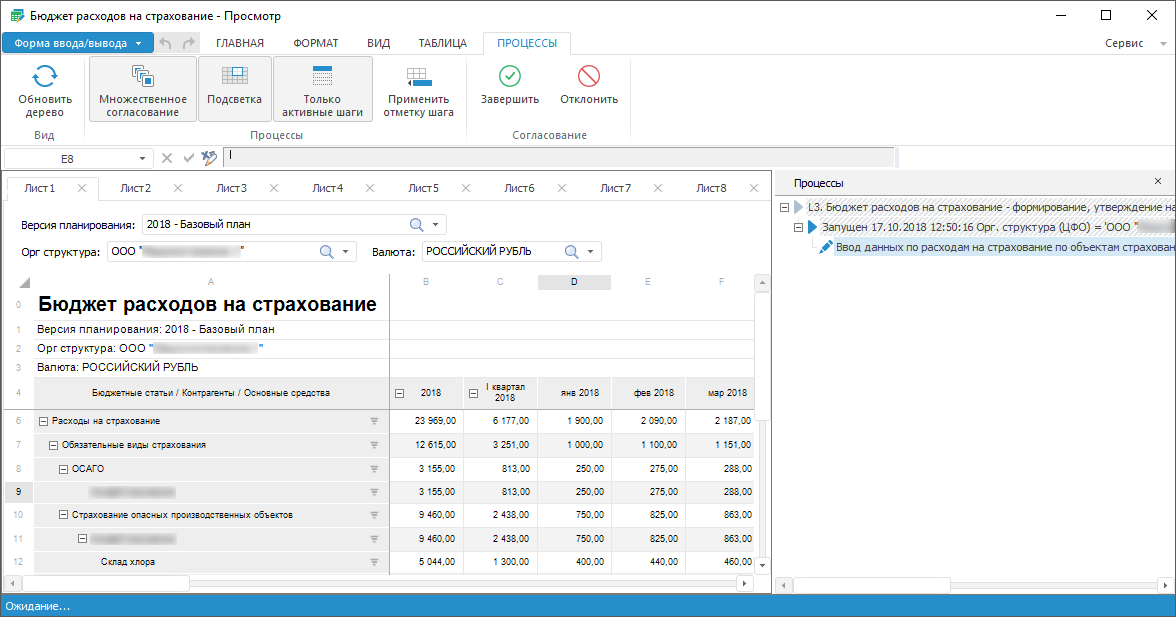Image resolution: width=1176 pixels, height=617 pixels.
Task: Collapse the ОСАГО tree row
Action: [64, 469]
